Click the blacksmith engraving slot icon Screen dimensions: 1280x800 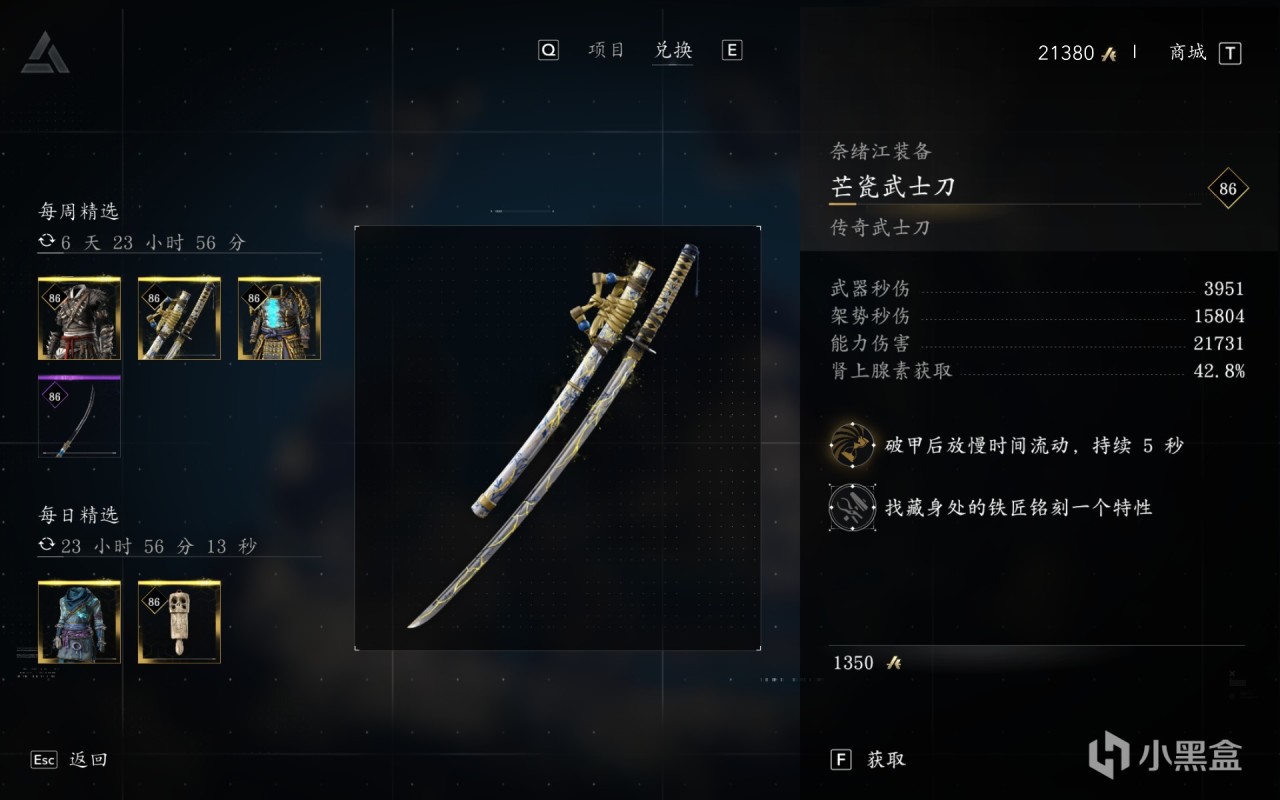point(852,507)
